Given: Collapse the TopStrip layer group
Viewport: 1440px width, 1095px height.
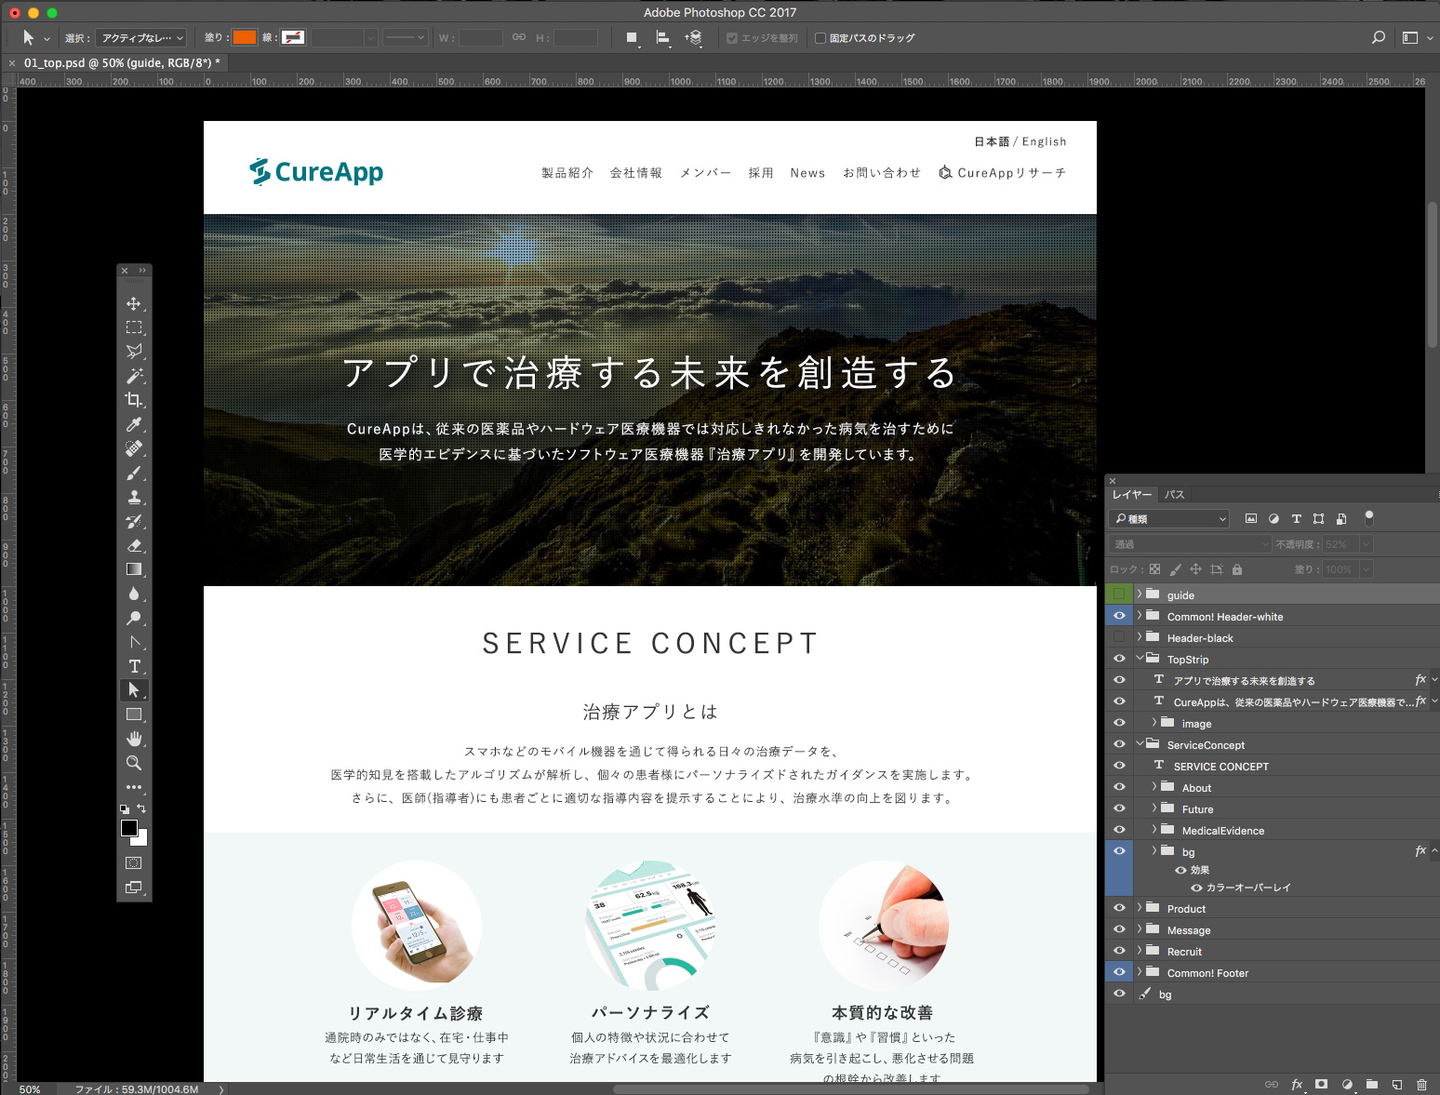Looking at the screenshot, I should 1139,659.
